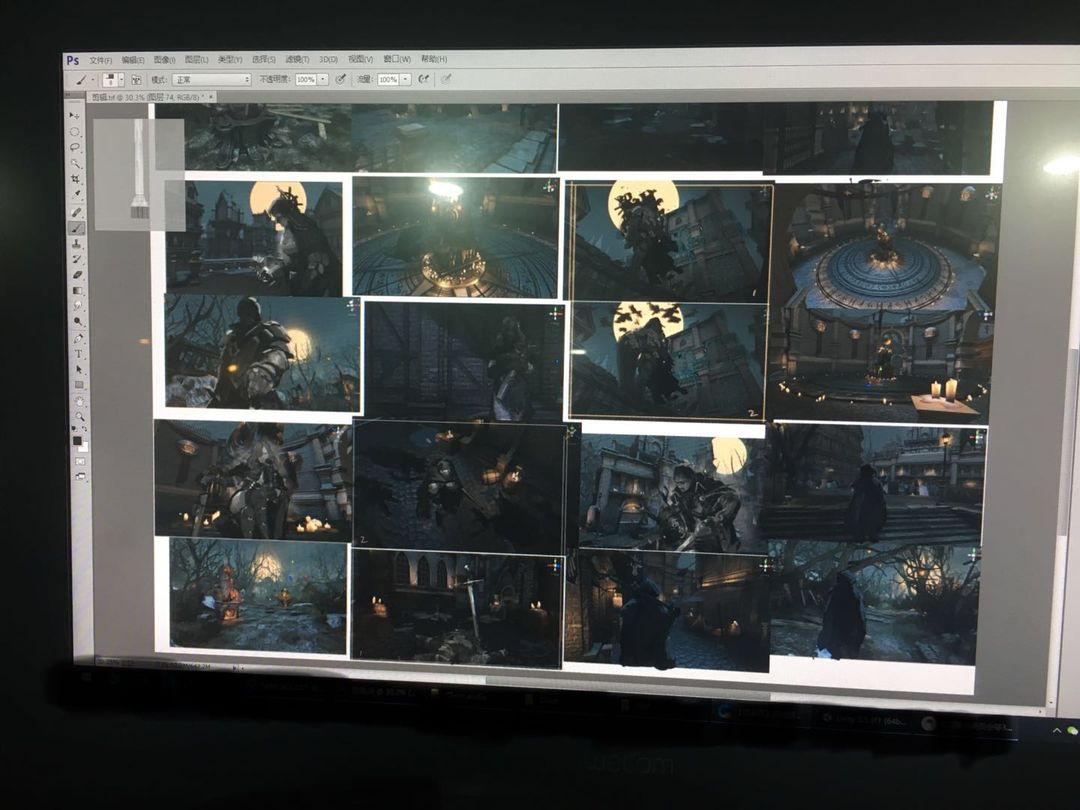
Task: Select the Move tool
Action: pos(74,116)
